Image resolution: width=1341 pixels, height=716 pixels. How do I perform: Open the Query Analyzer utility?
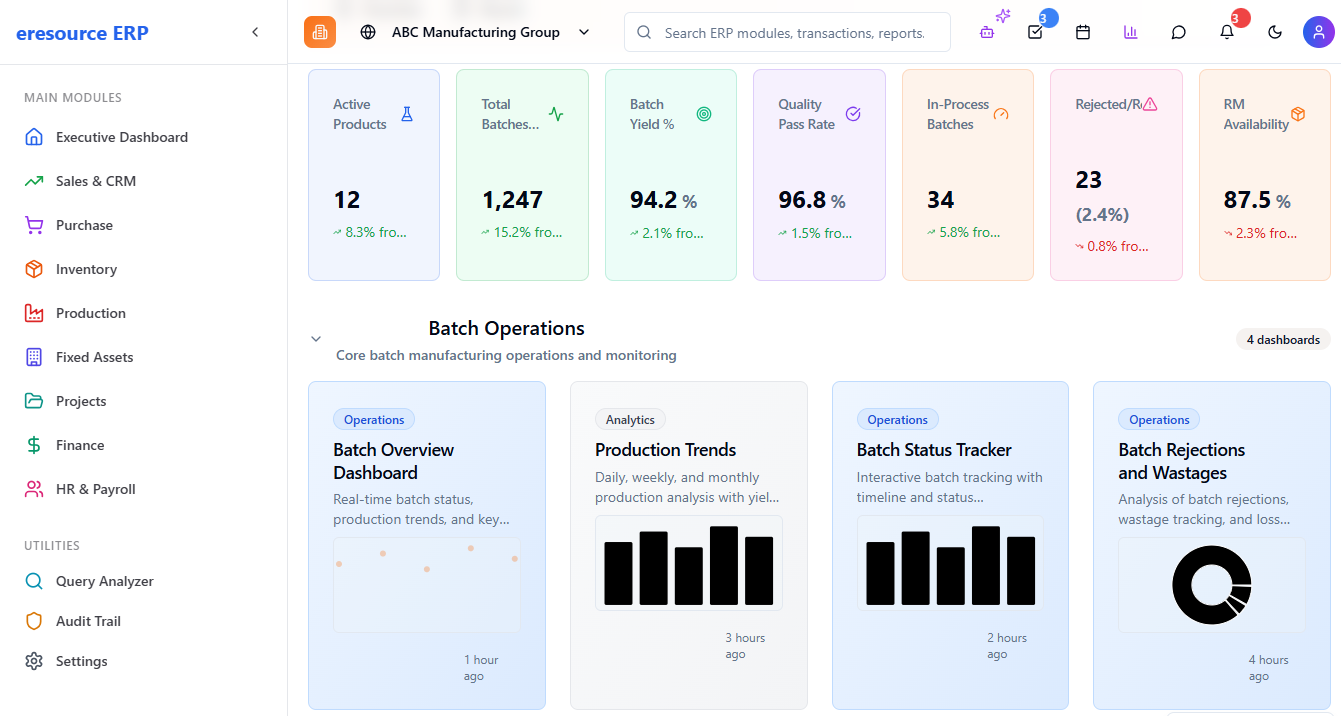tap(104, 581)
